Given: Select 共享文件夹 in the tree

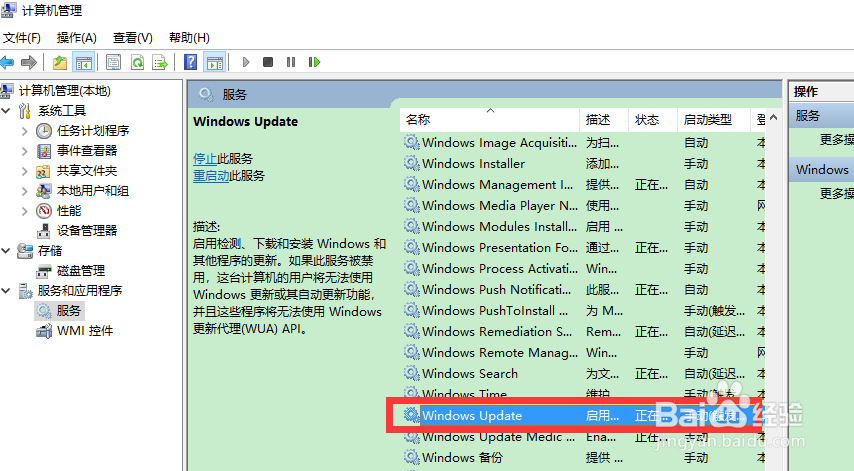Looking at the screenshot, I should (x=87, y=171).
